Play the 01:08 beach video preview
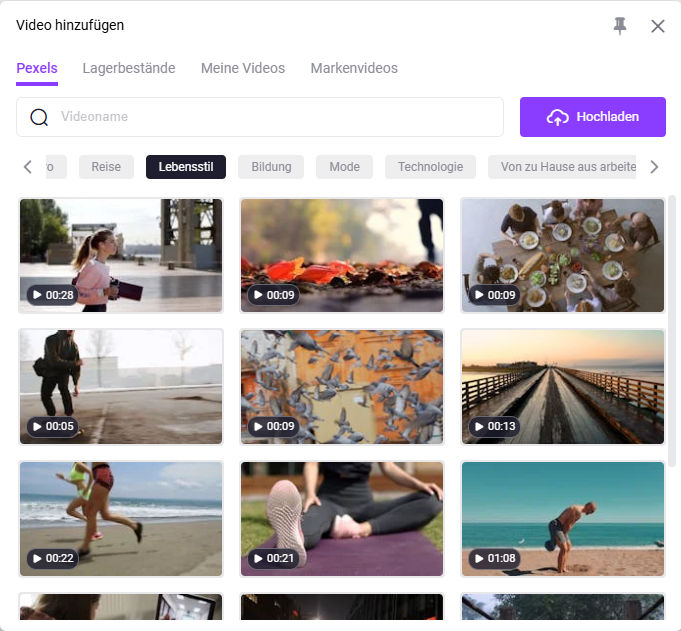This screenshot has height=631, width=681. click(x=494, y=558)
